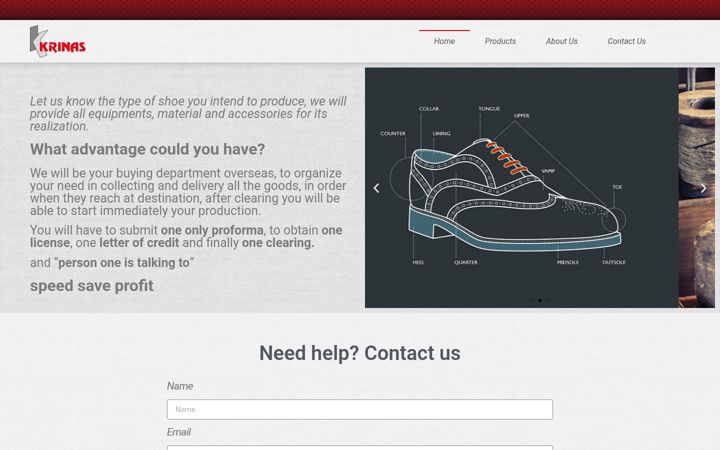Click the 'TOE' label in diagram

pos(617,187)
